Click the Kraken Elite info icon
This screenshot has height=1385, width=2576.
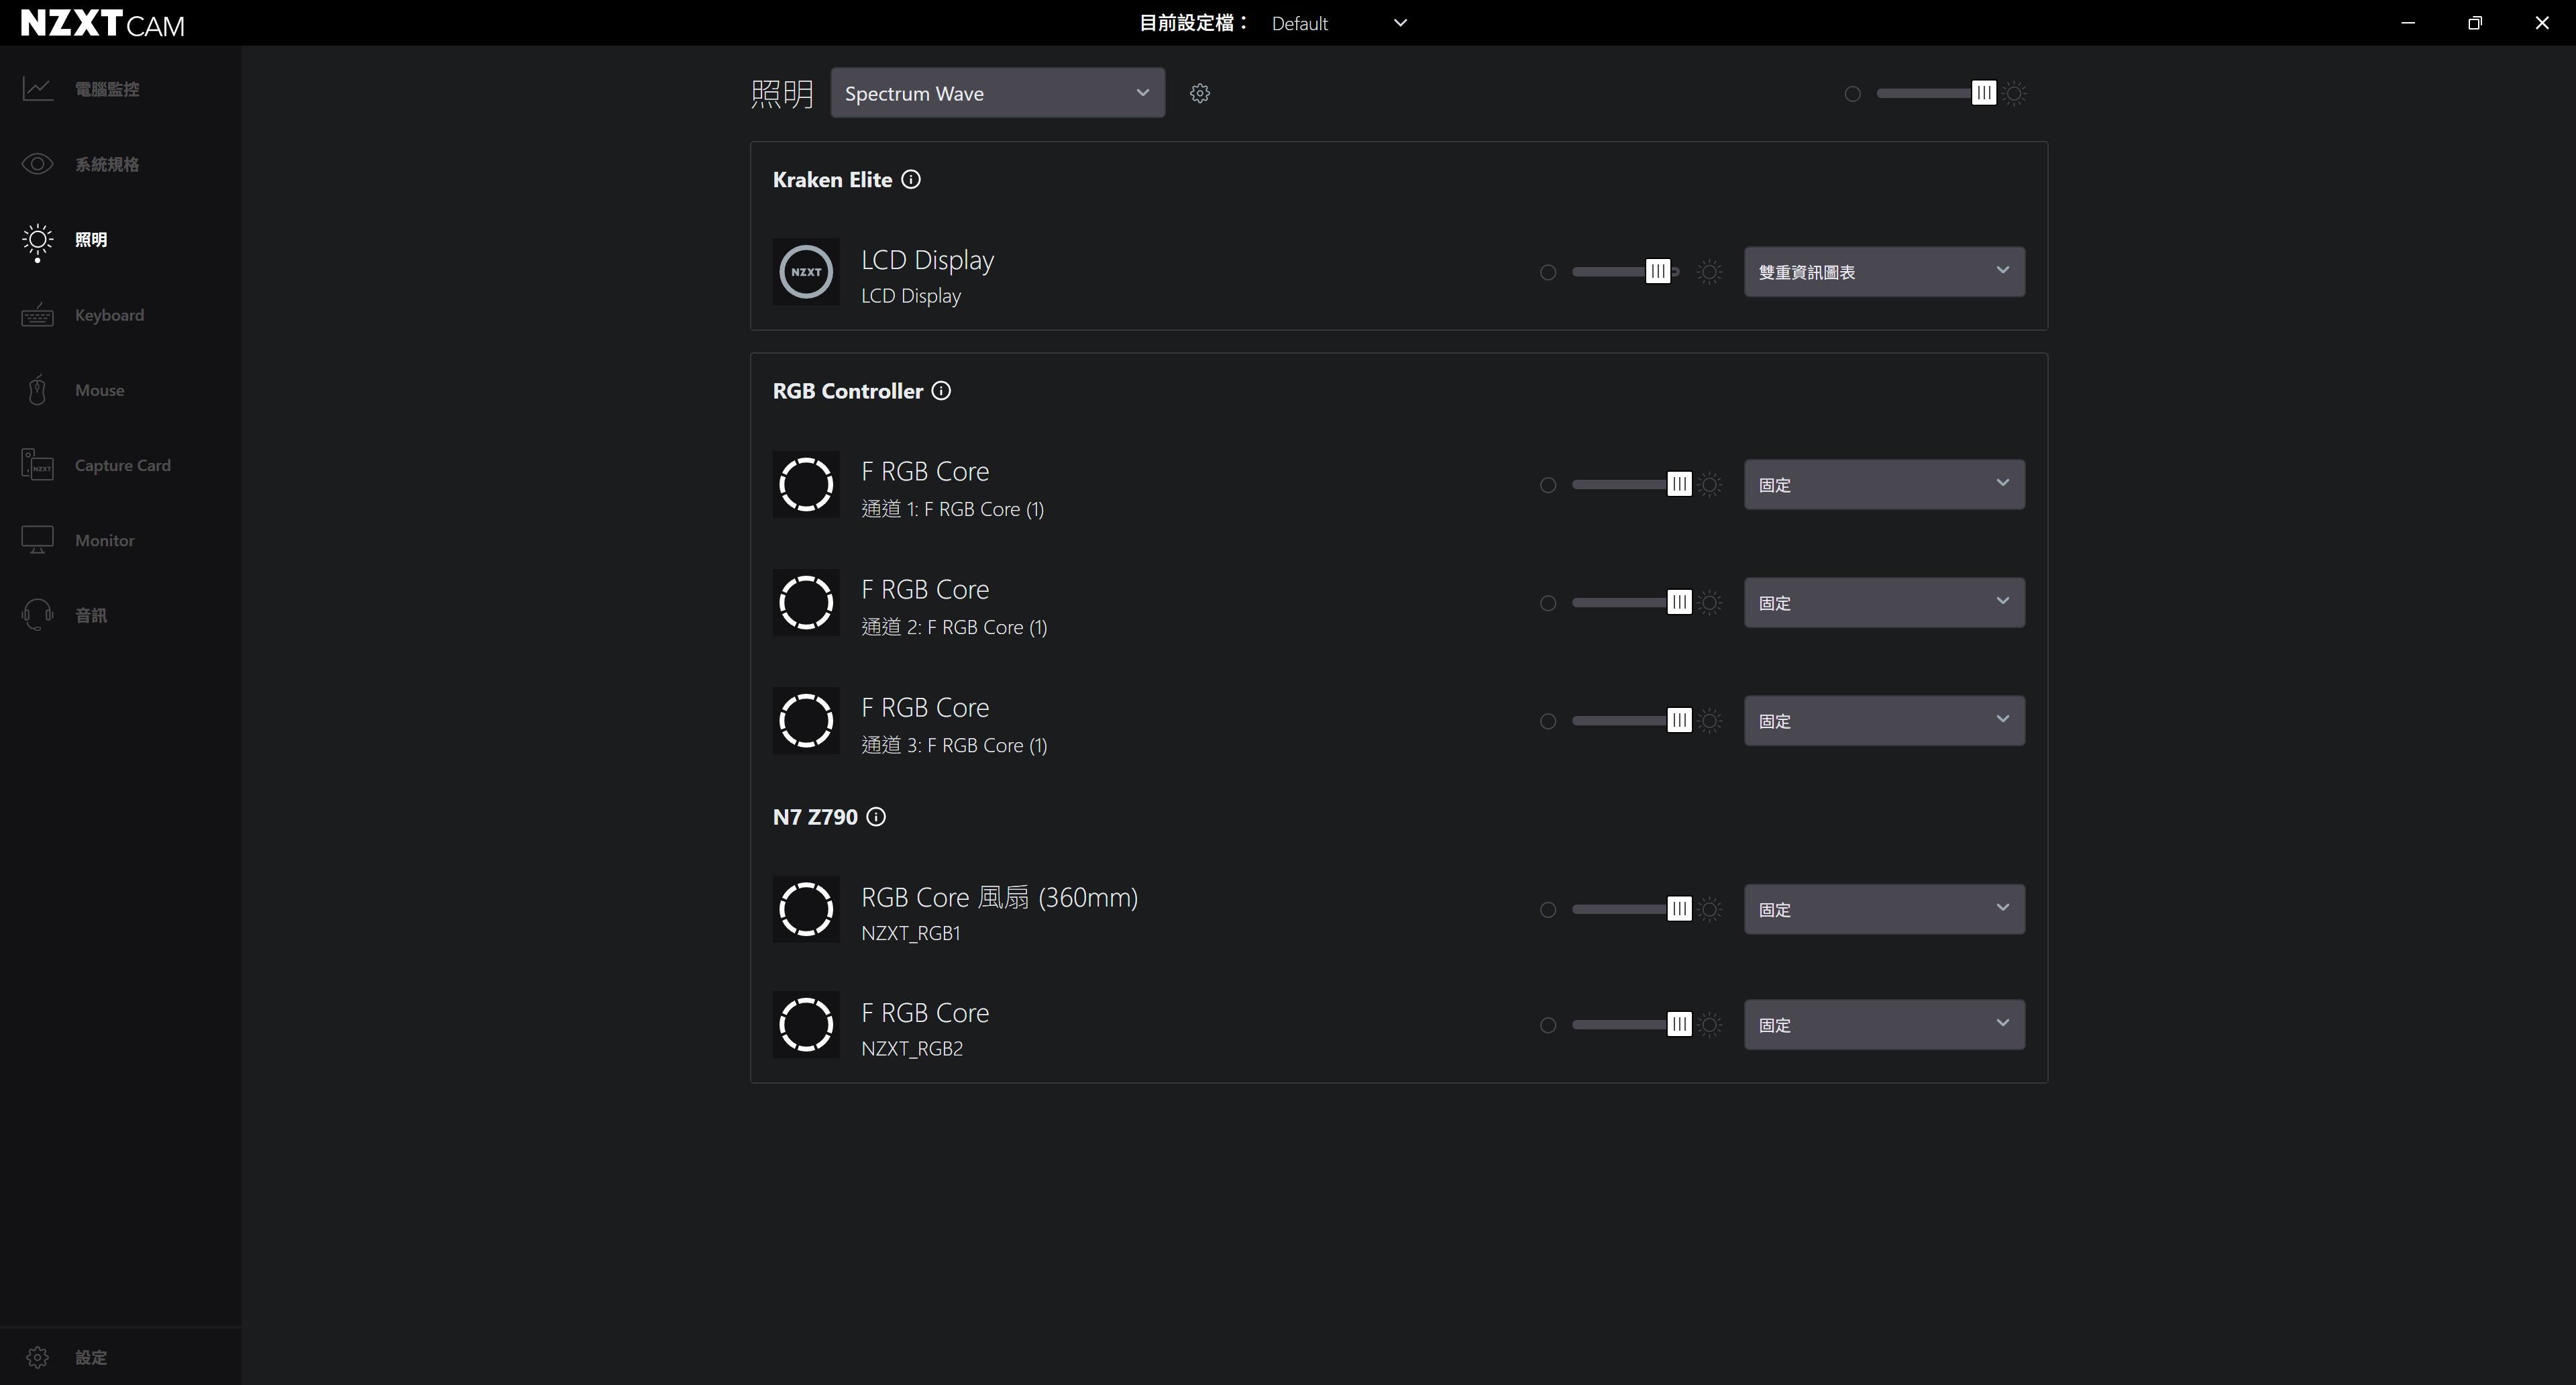(x=911, y=179)
